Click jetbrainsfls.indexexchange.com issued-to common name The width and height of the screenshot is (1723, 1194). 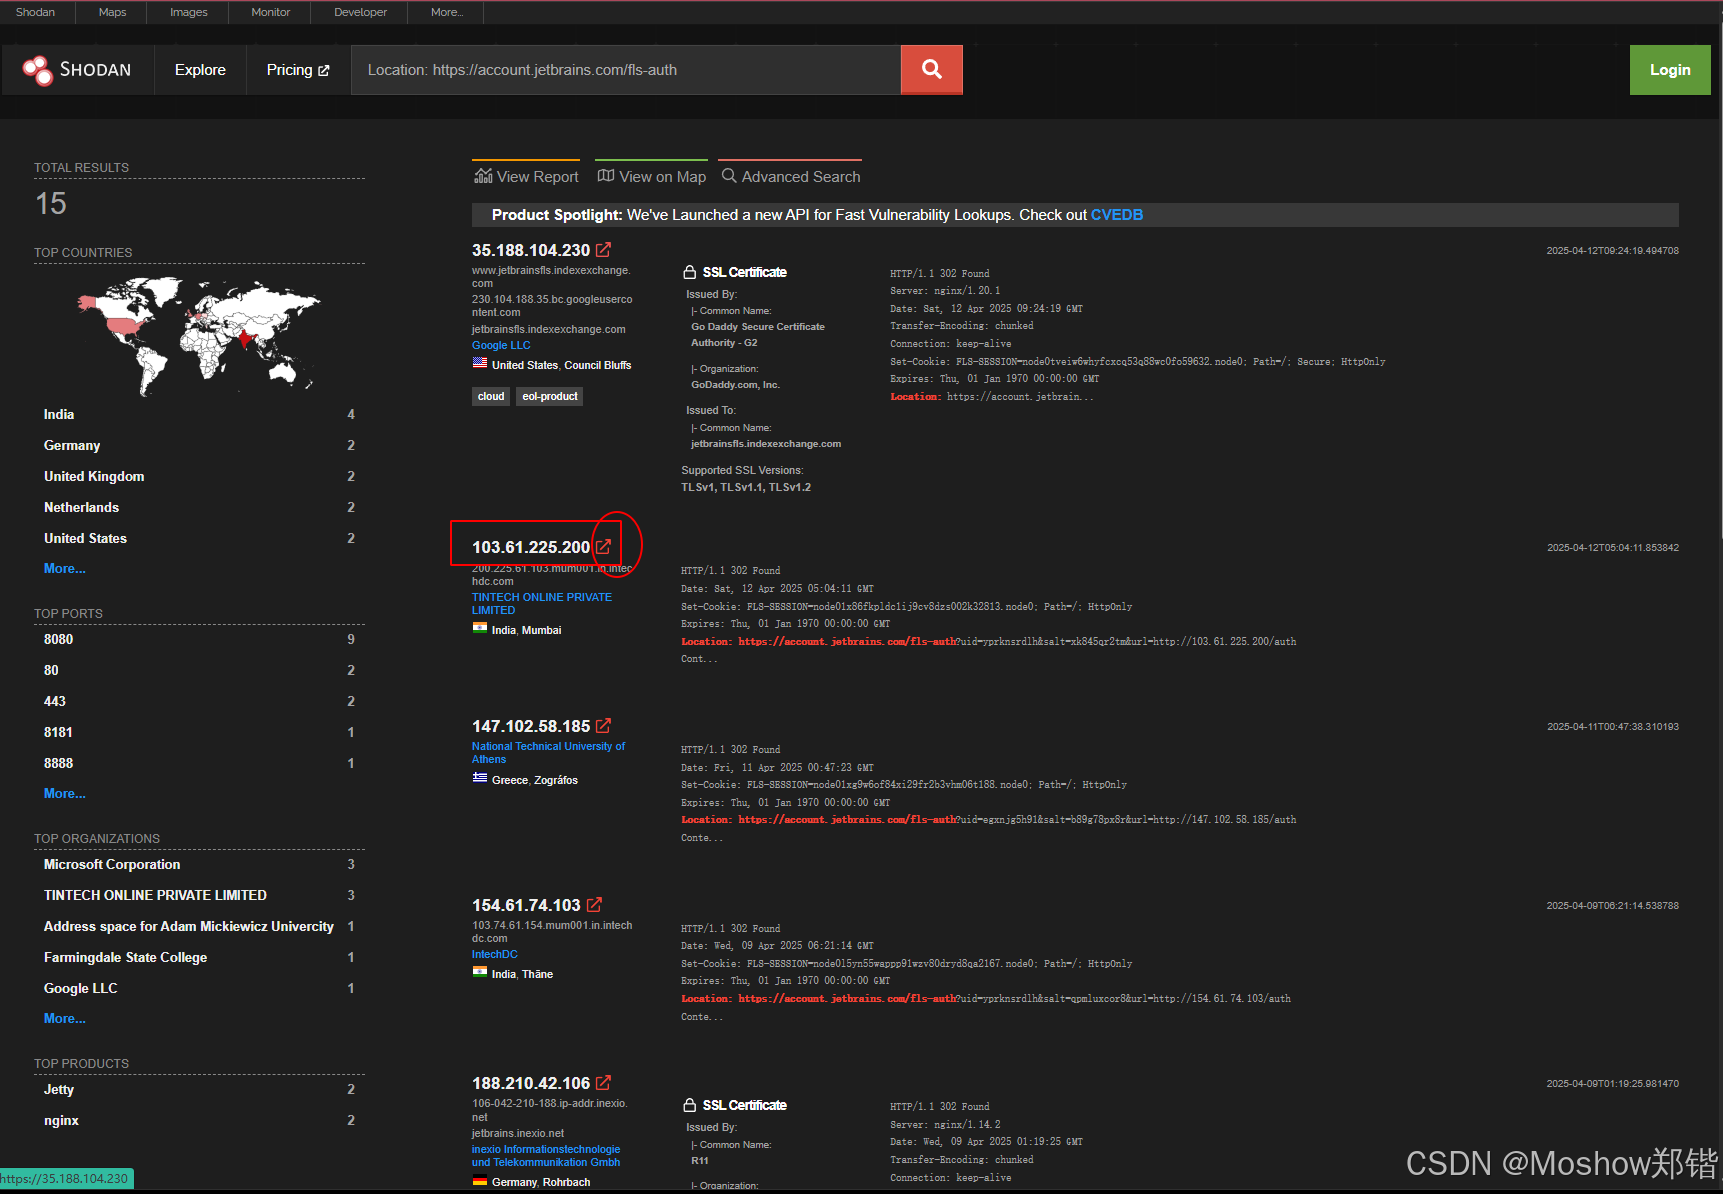pyautogui.click(x=766, y=444)
